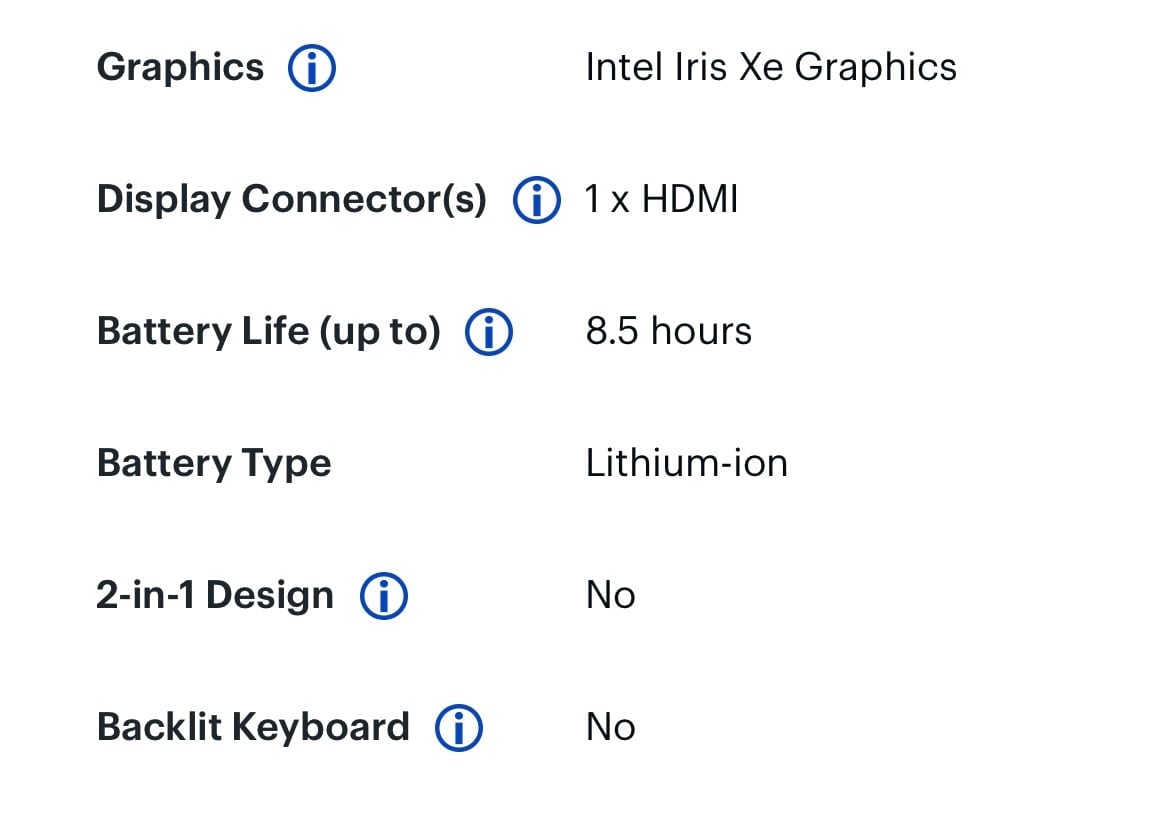Image resolution: width=1170 pixels, height=824 pixels.
Task: Click No beside Backlit Keyboard
Action: [610, 728]
